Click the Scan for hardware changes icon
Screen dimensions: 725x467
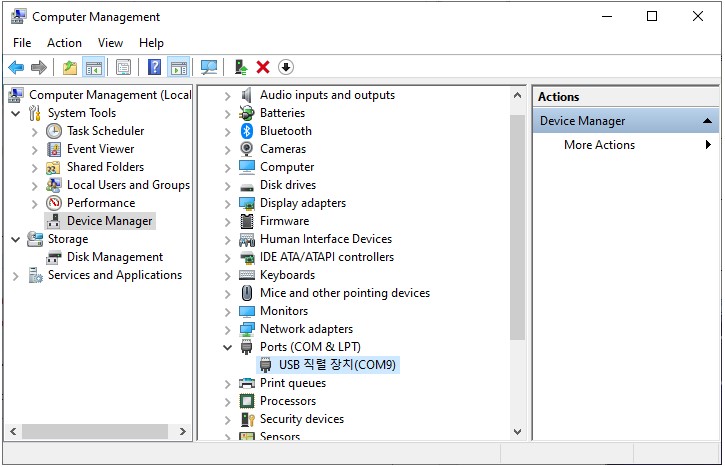pos(209,67)
